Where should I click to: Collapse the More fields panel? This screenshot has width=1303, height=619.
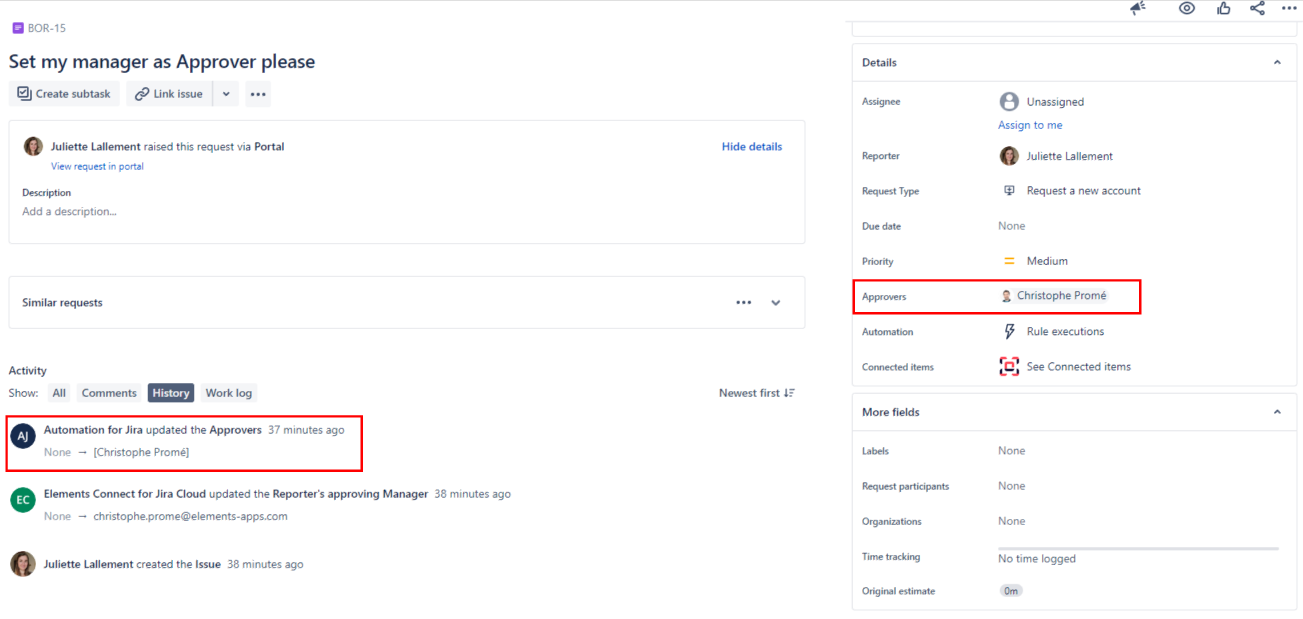click(x=1277, y=412)
